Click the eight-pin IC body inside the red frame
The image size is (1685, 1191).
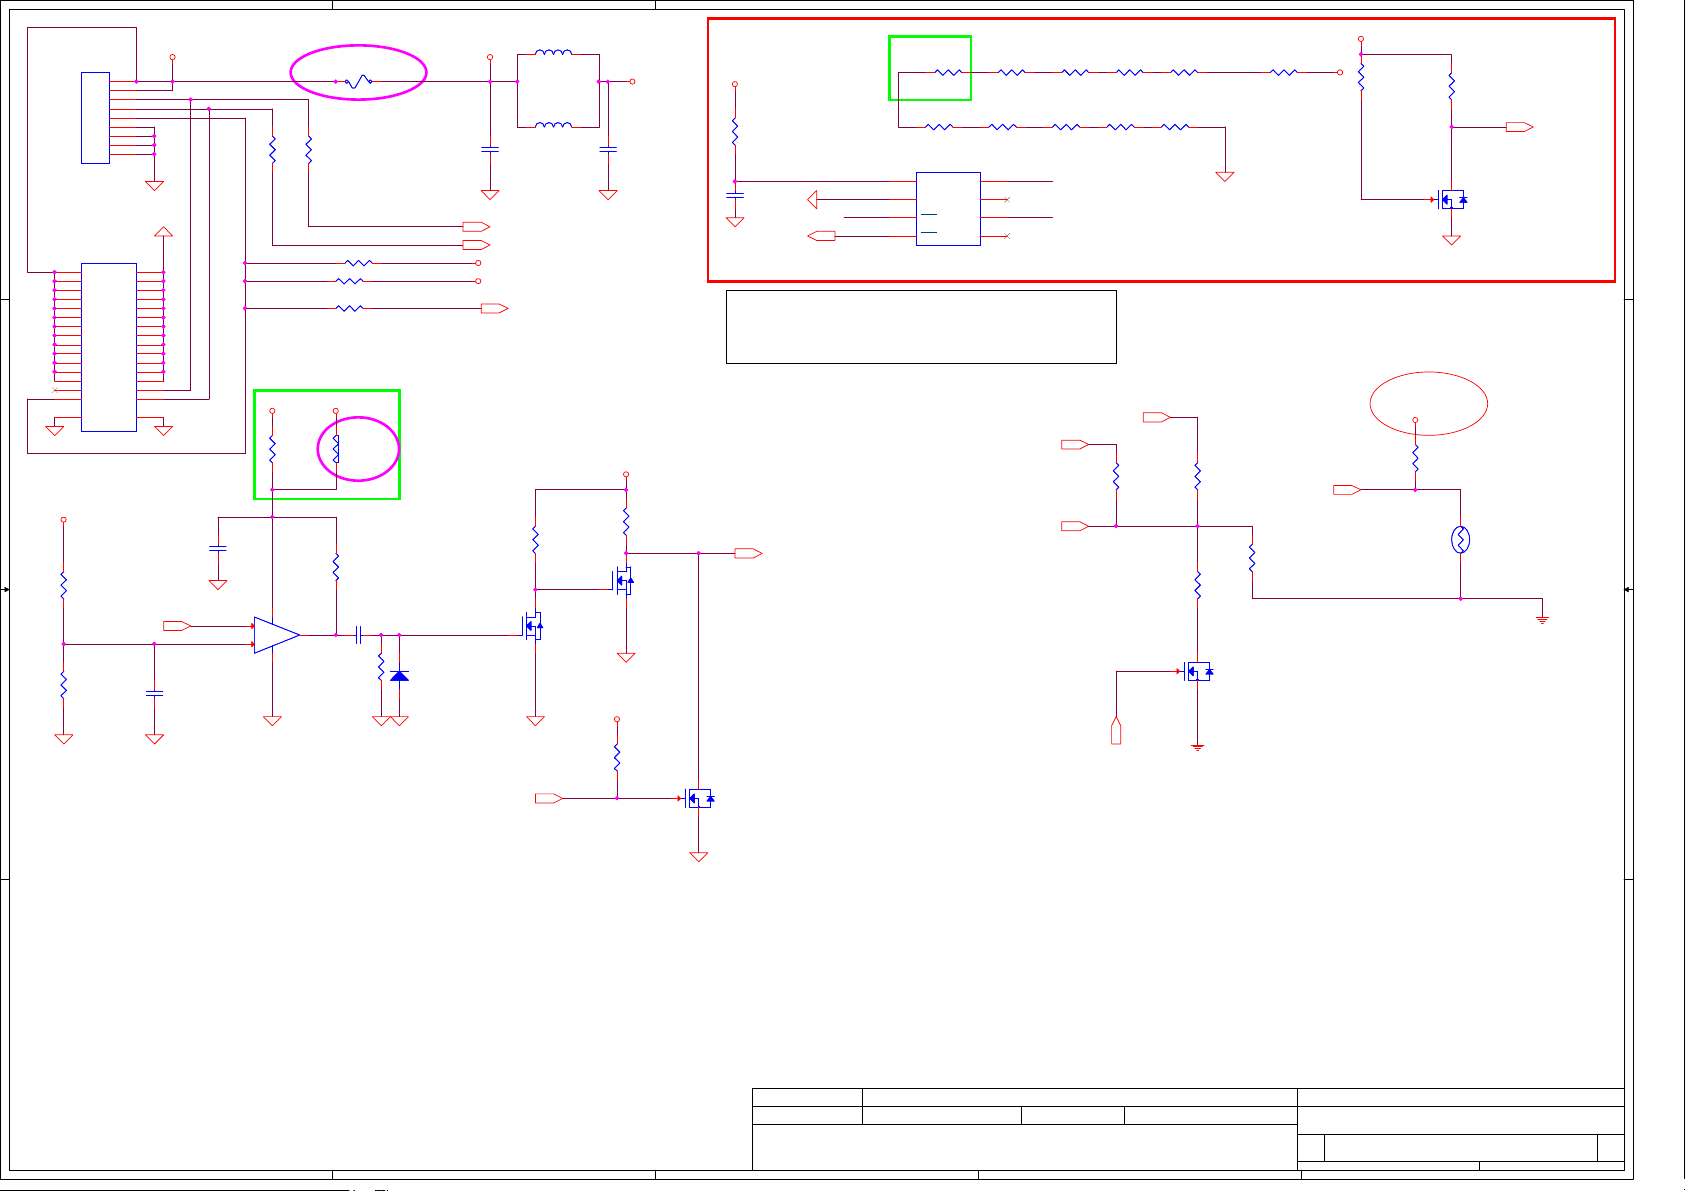pos(948,209)
